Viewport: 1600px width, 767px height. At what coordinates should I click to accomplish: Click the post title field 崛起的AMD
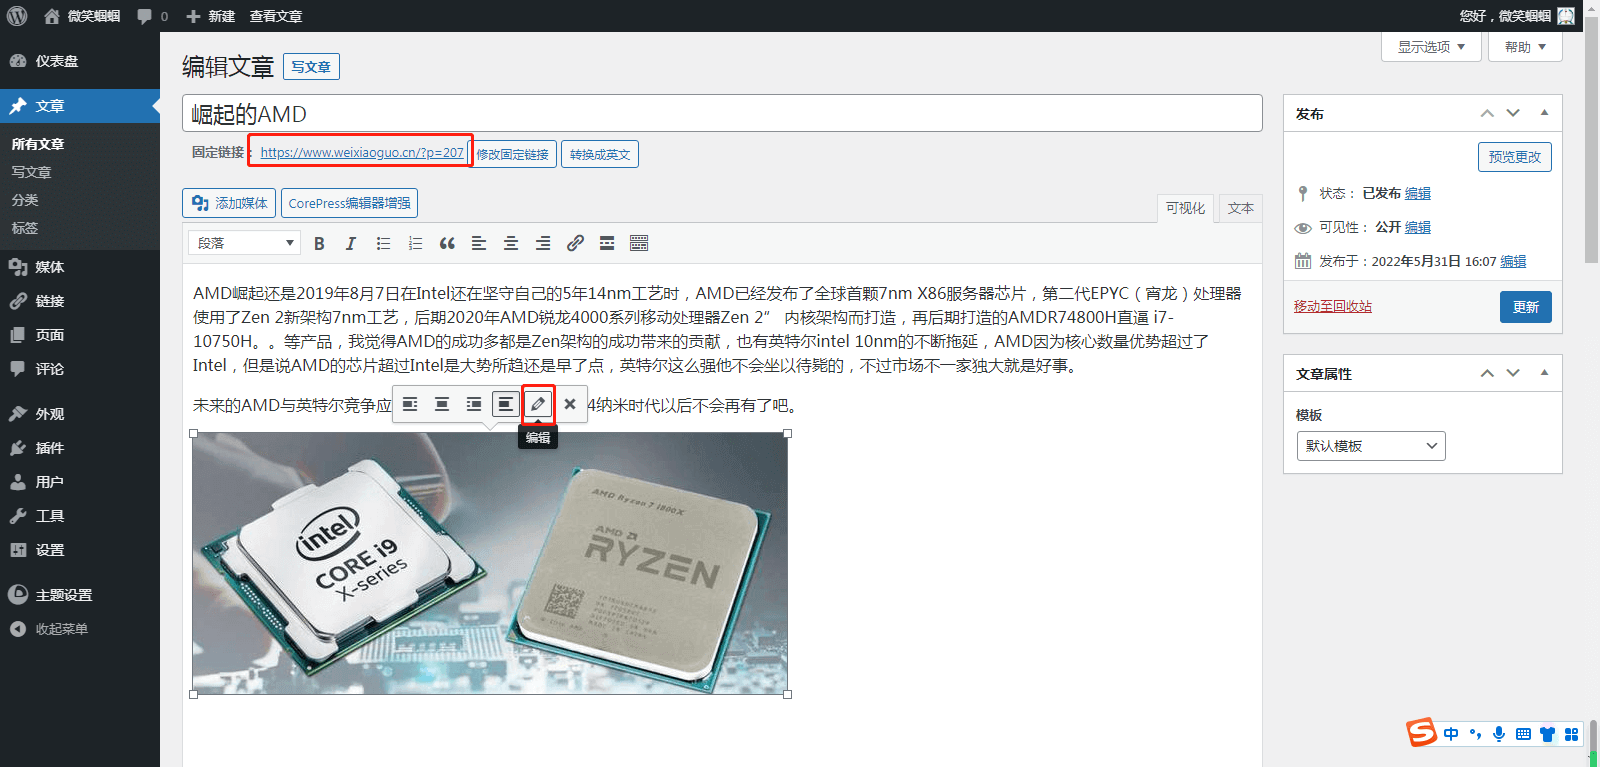720,114
